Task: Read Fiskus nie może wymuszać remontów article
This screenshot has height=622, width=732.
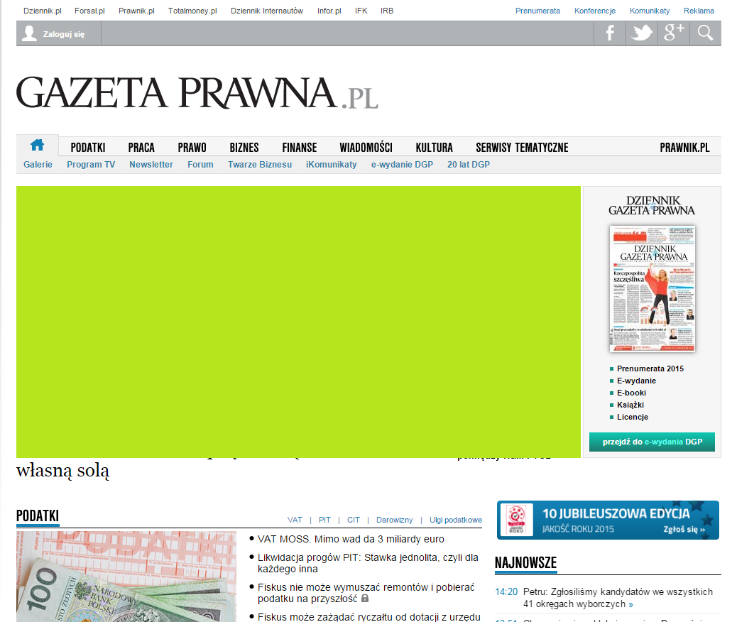Action: pyautogui.click(x=366, y=593)
